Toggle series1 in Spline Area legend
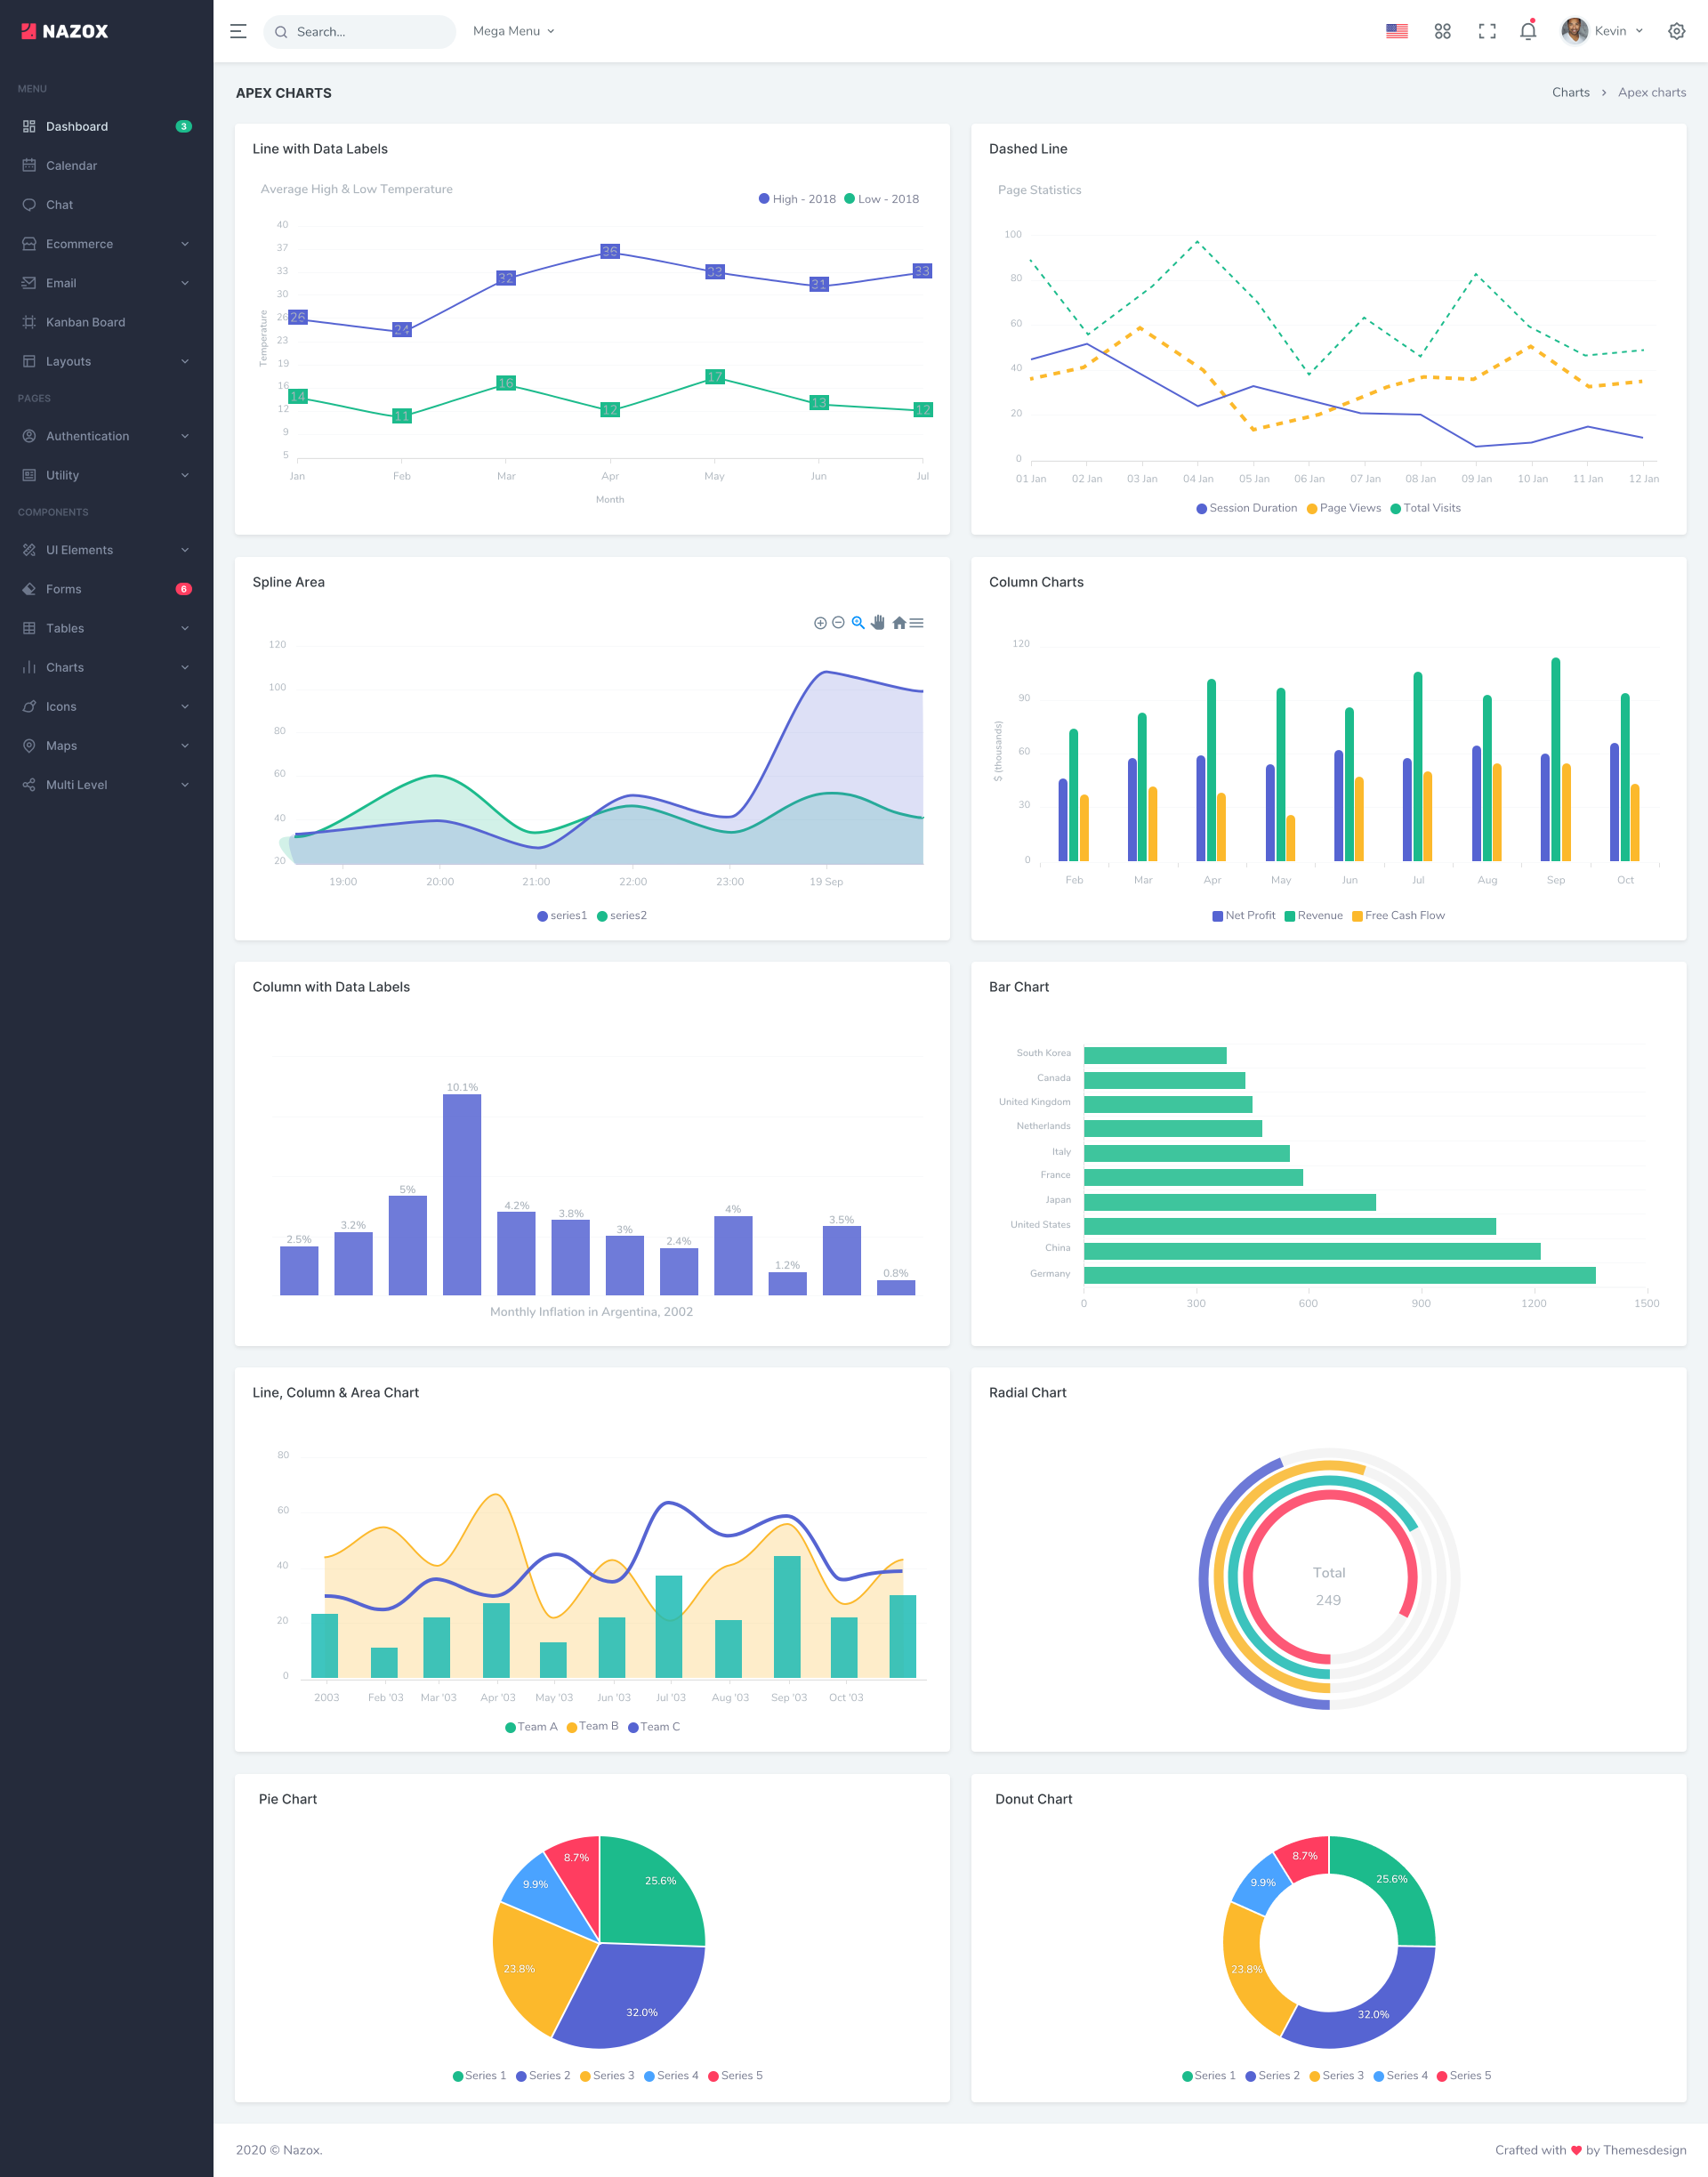 (562, 915)
